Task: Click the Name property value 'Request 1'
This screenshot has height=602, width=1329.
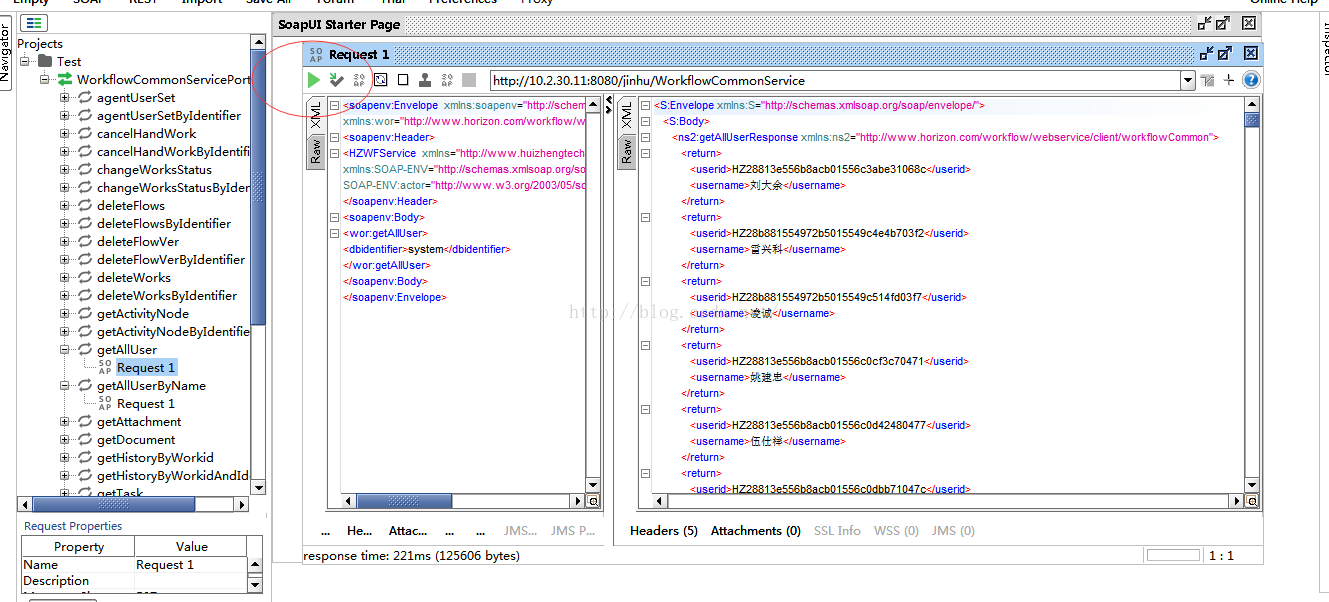Action: pos(190,564)
